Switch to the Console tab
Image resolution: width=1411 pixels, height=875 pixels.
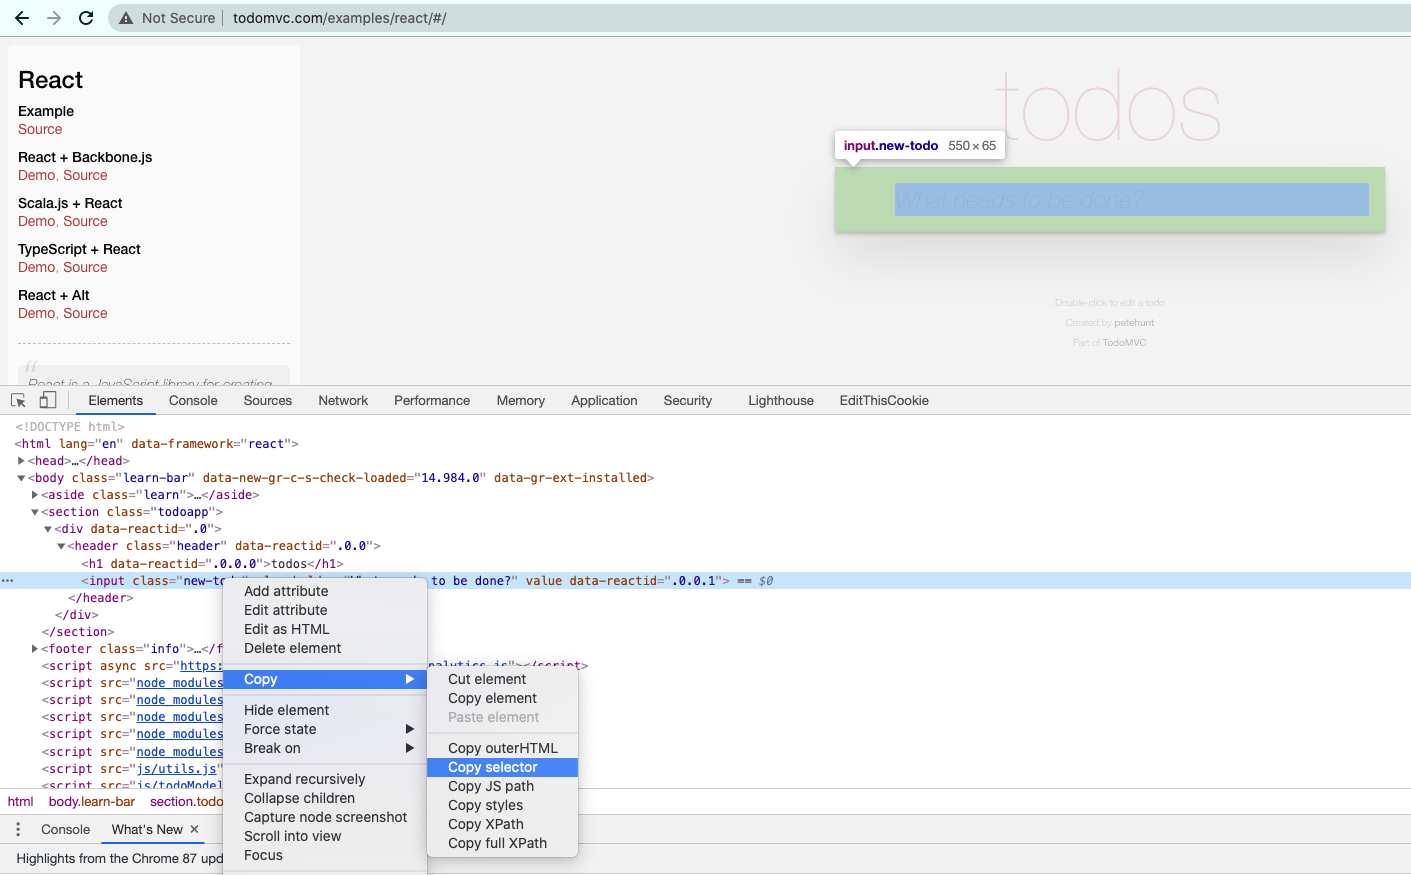click(193, 400)
